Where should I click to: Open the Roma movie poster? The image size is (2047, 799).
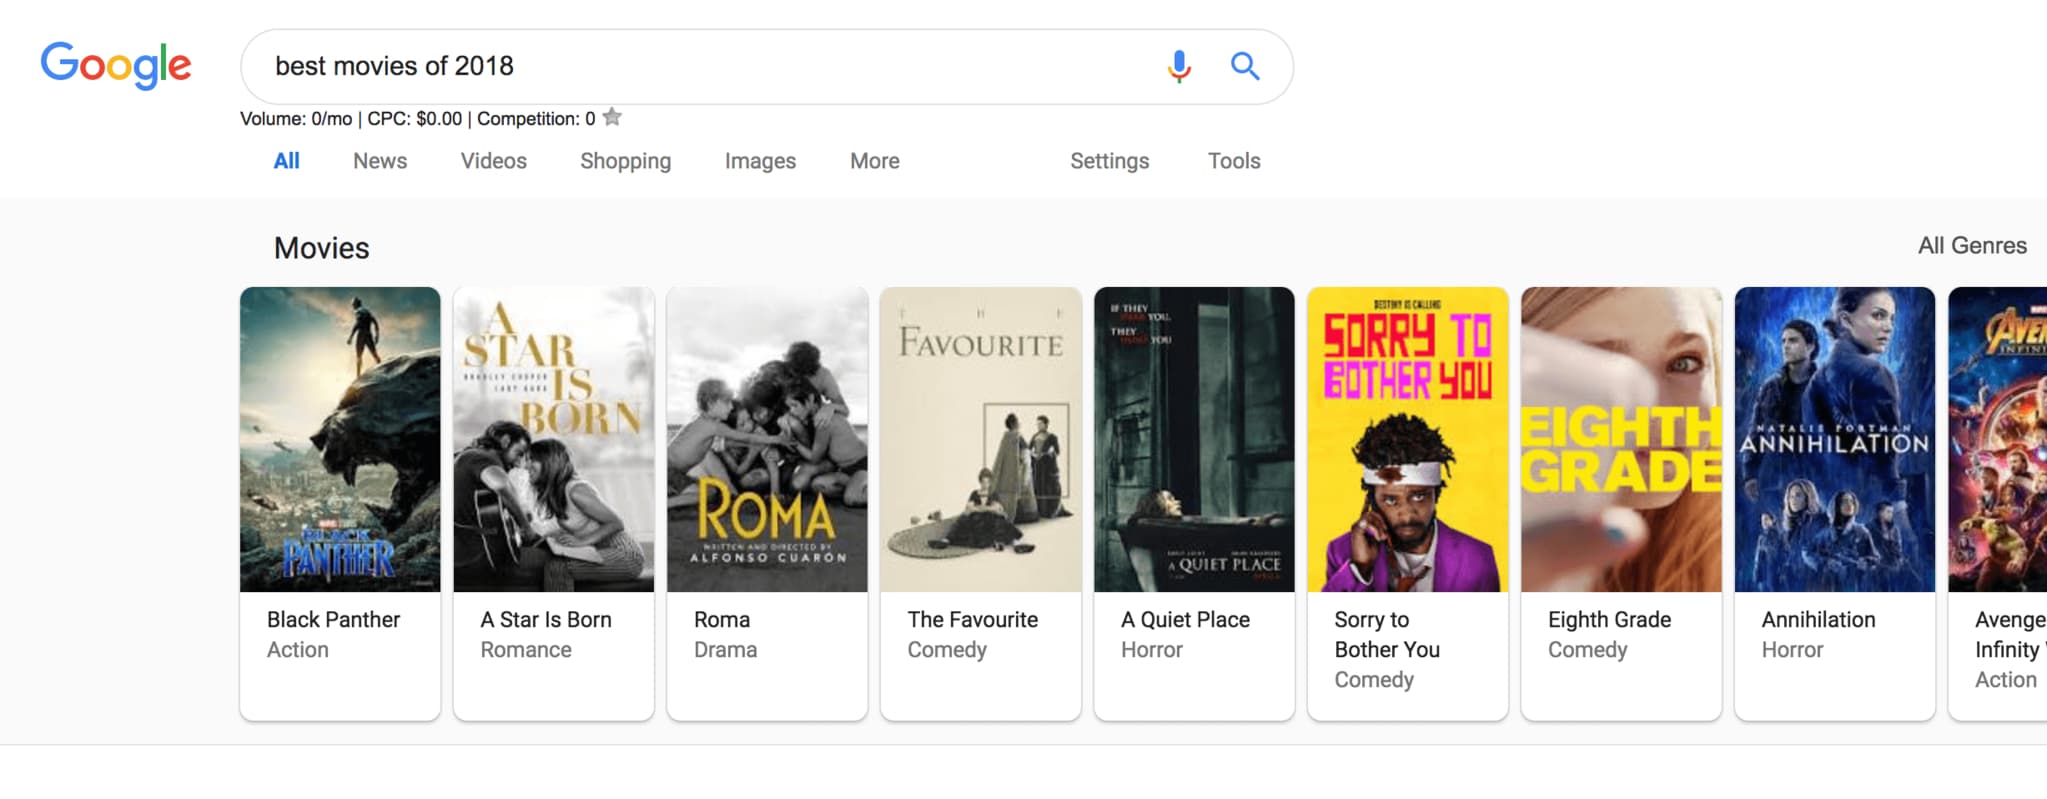[x=767, y=439]
